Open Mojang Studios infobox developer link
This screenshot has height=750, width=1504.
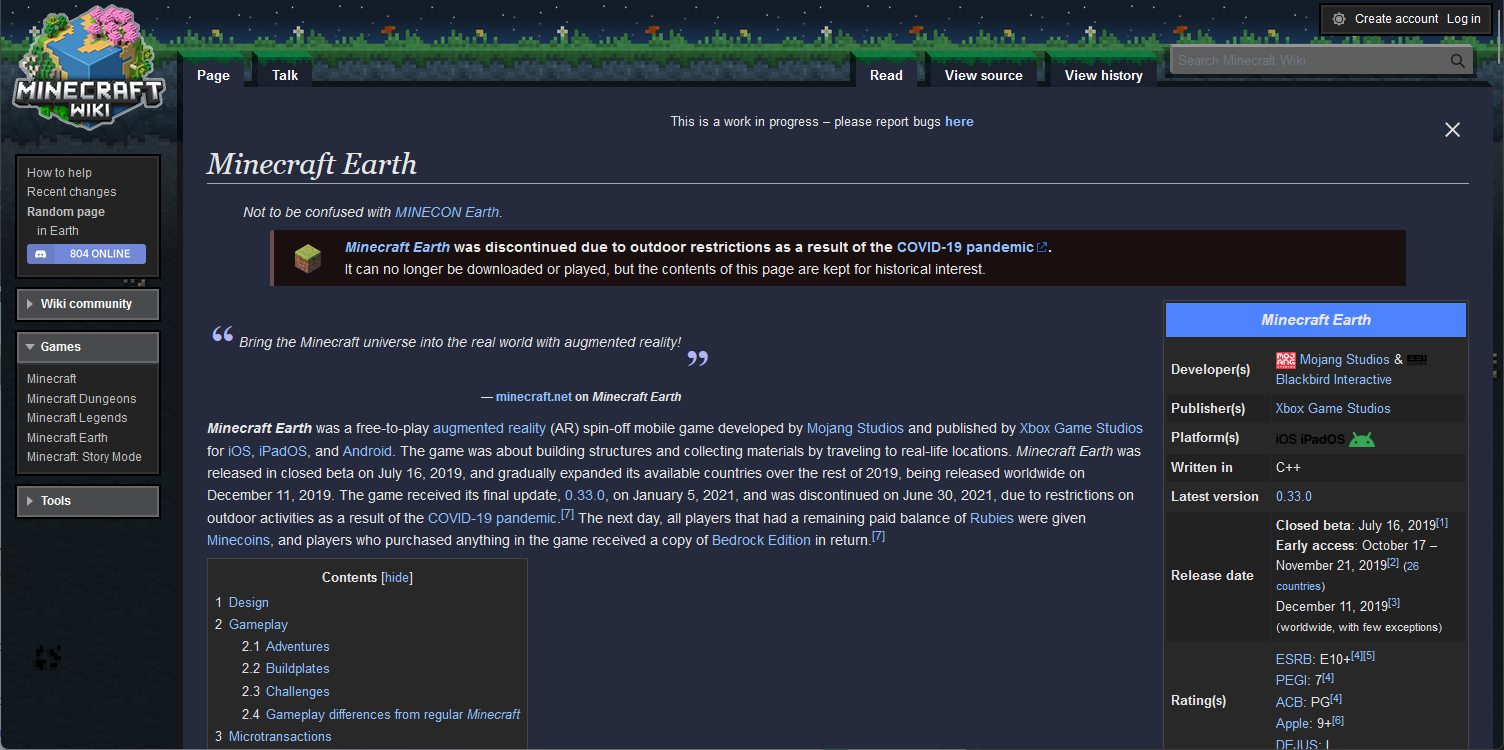[1345, 360]
